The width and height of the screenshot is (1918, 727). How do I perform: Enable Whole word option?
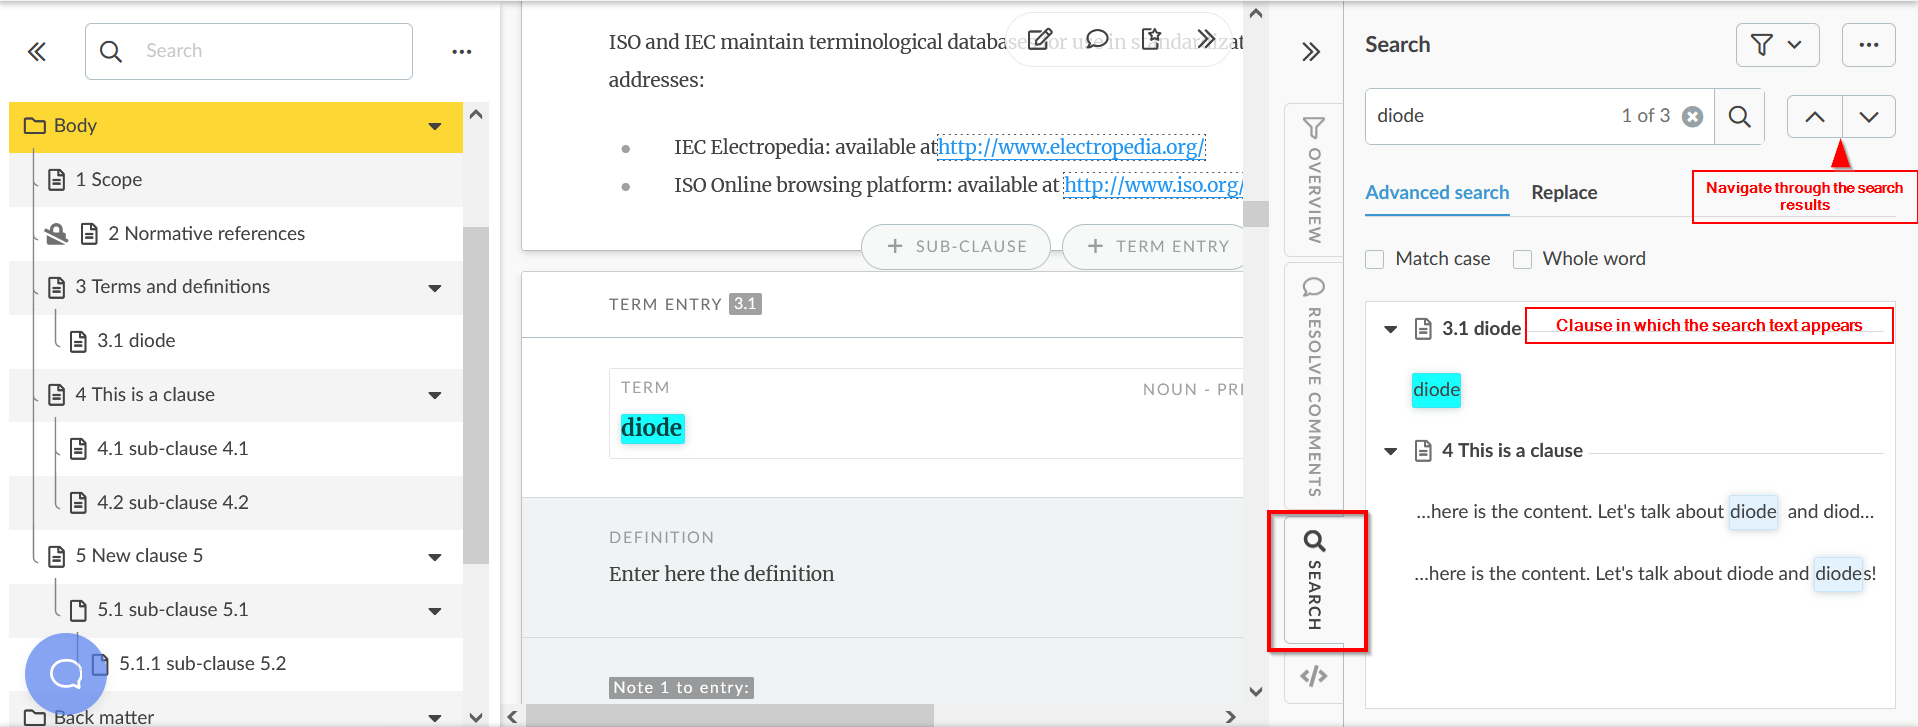point(1522,259)
